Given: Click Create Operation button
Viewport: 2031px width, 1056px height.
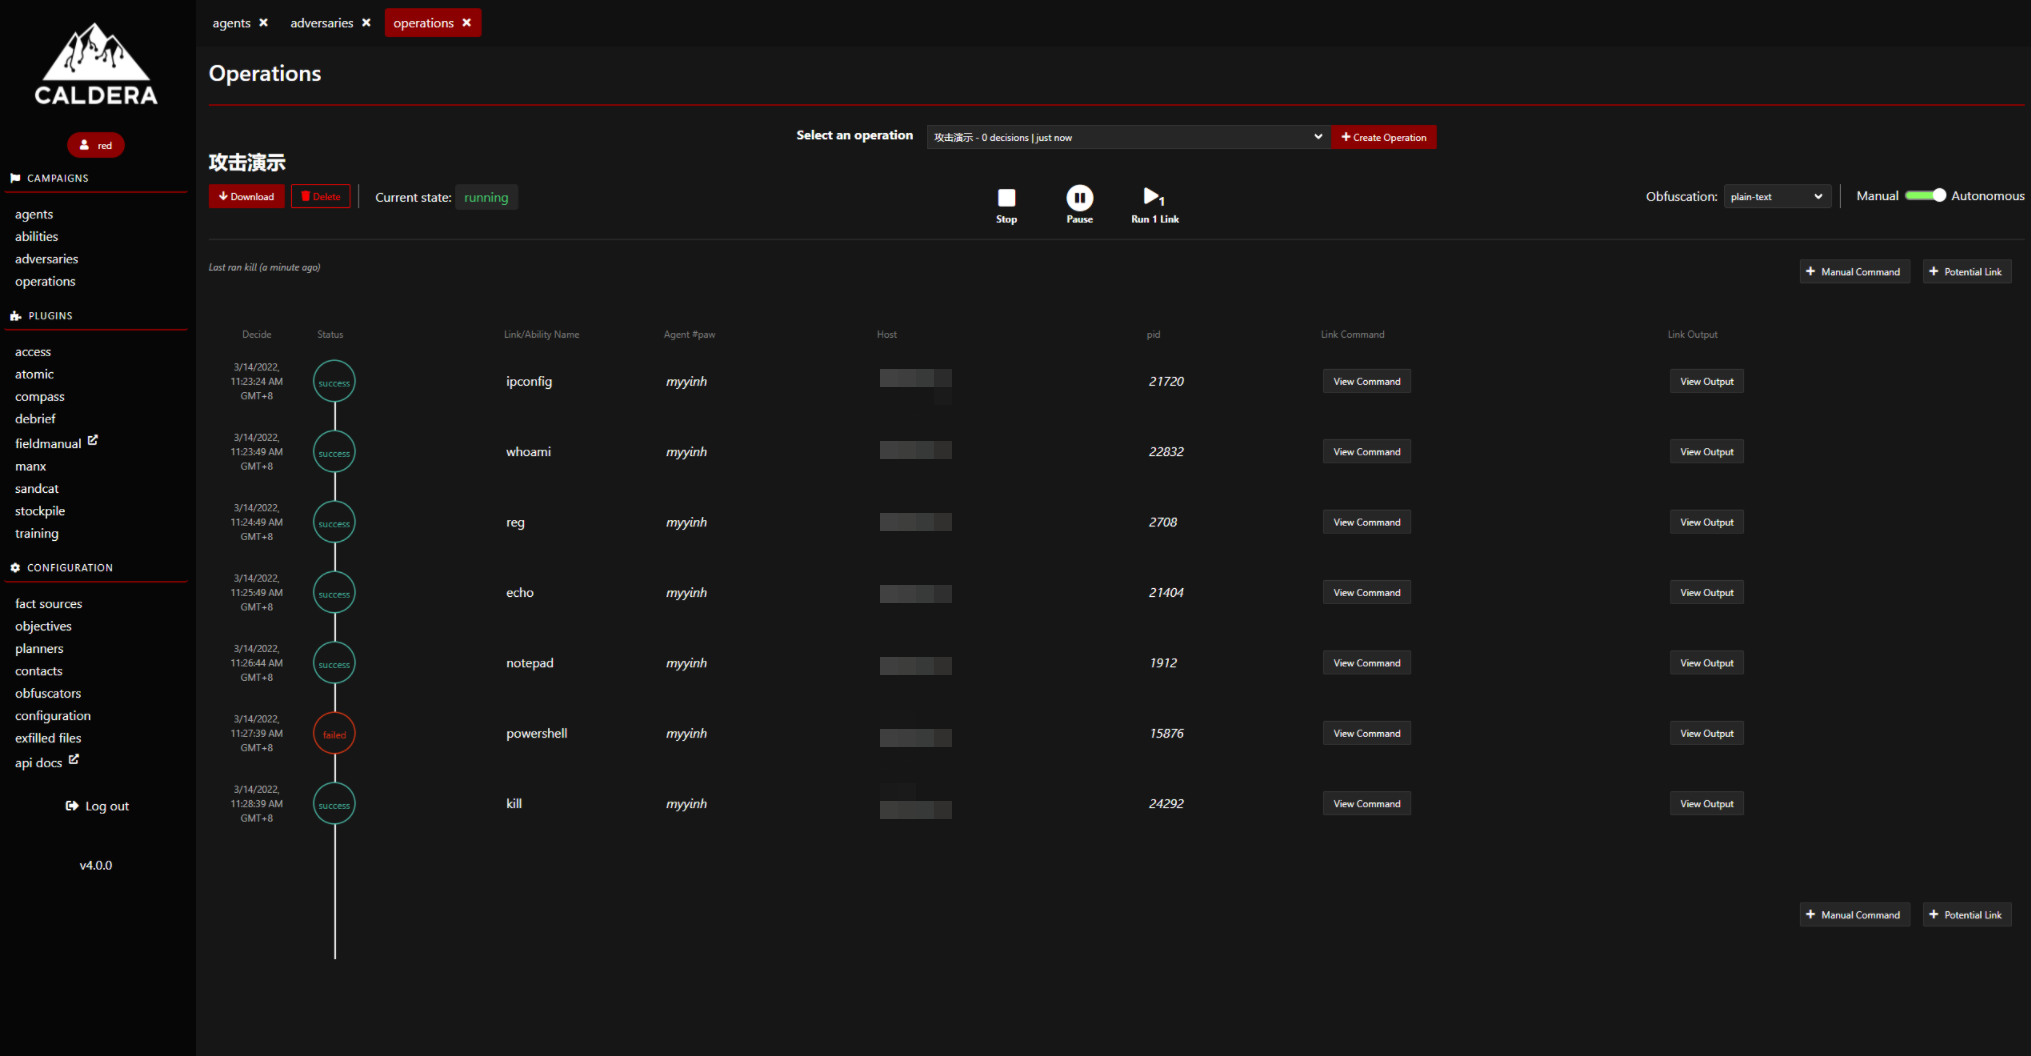Looking at the screenshot, I should click(1384, 137).
